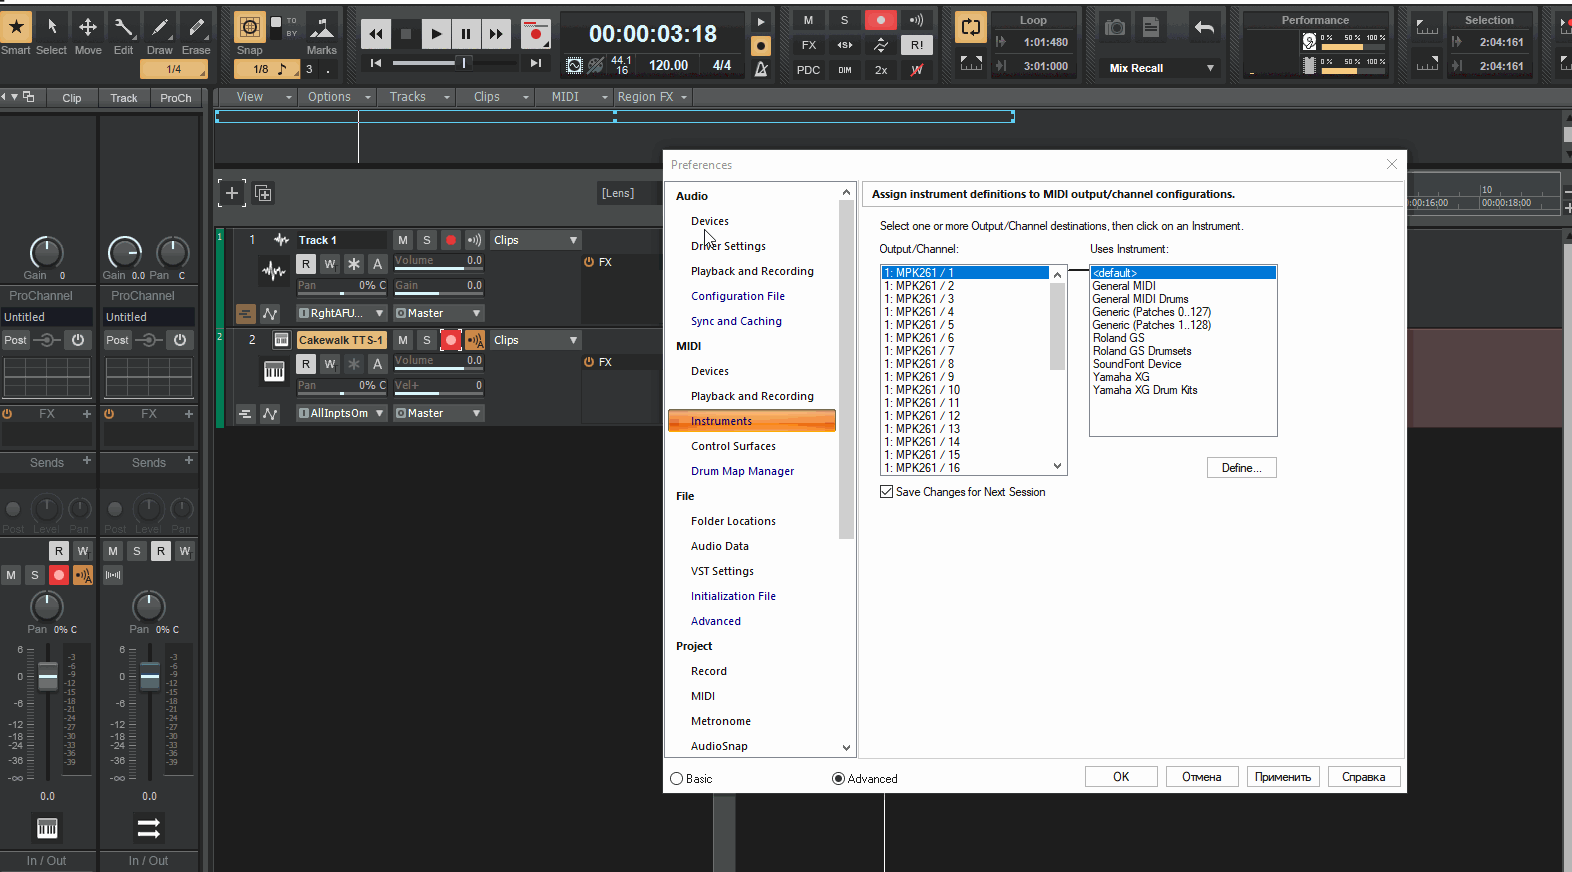The width and height of the screenshot is (1572, 872).
Task: Mute Track 1 with M button
Action: [x=403, y=240]
